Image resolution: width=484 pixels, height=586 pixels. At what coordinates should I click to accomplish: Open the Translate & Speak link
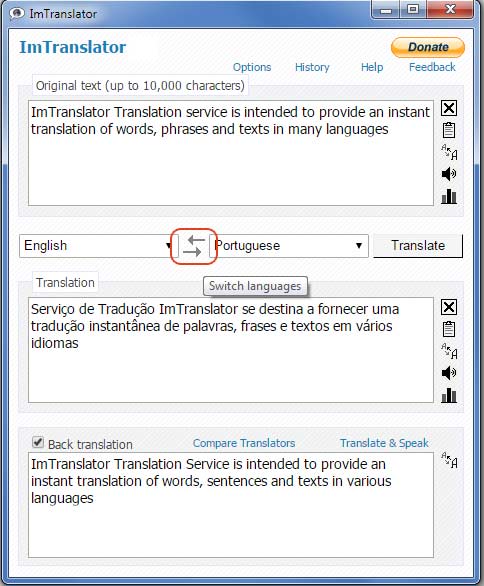click(384, 443)
